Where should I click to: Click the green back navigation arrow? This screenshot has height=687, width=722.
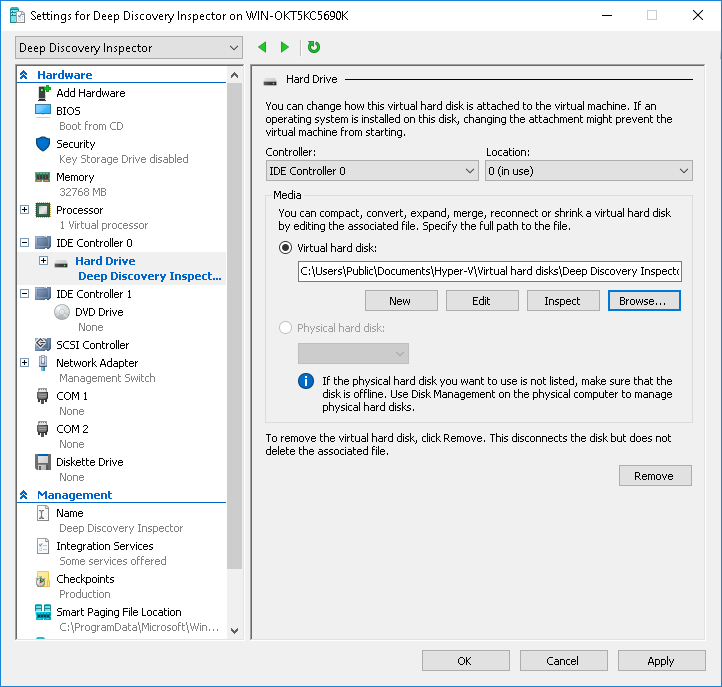tap(263, 47)
